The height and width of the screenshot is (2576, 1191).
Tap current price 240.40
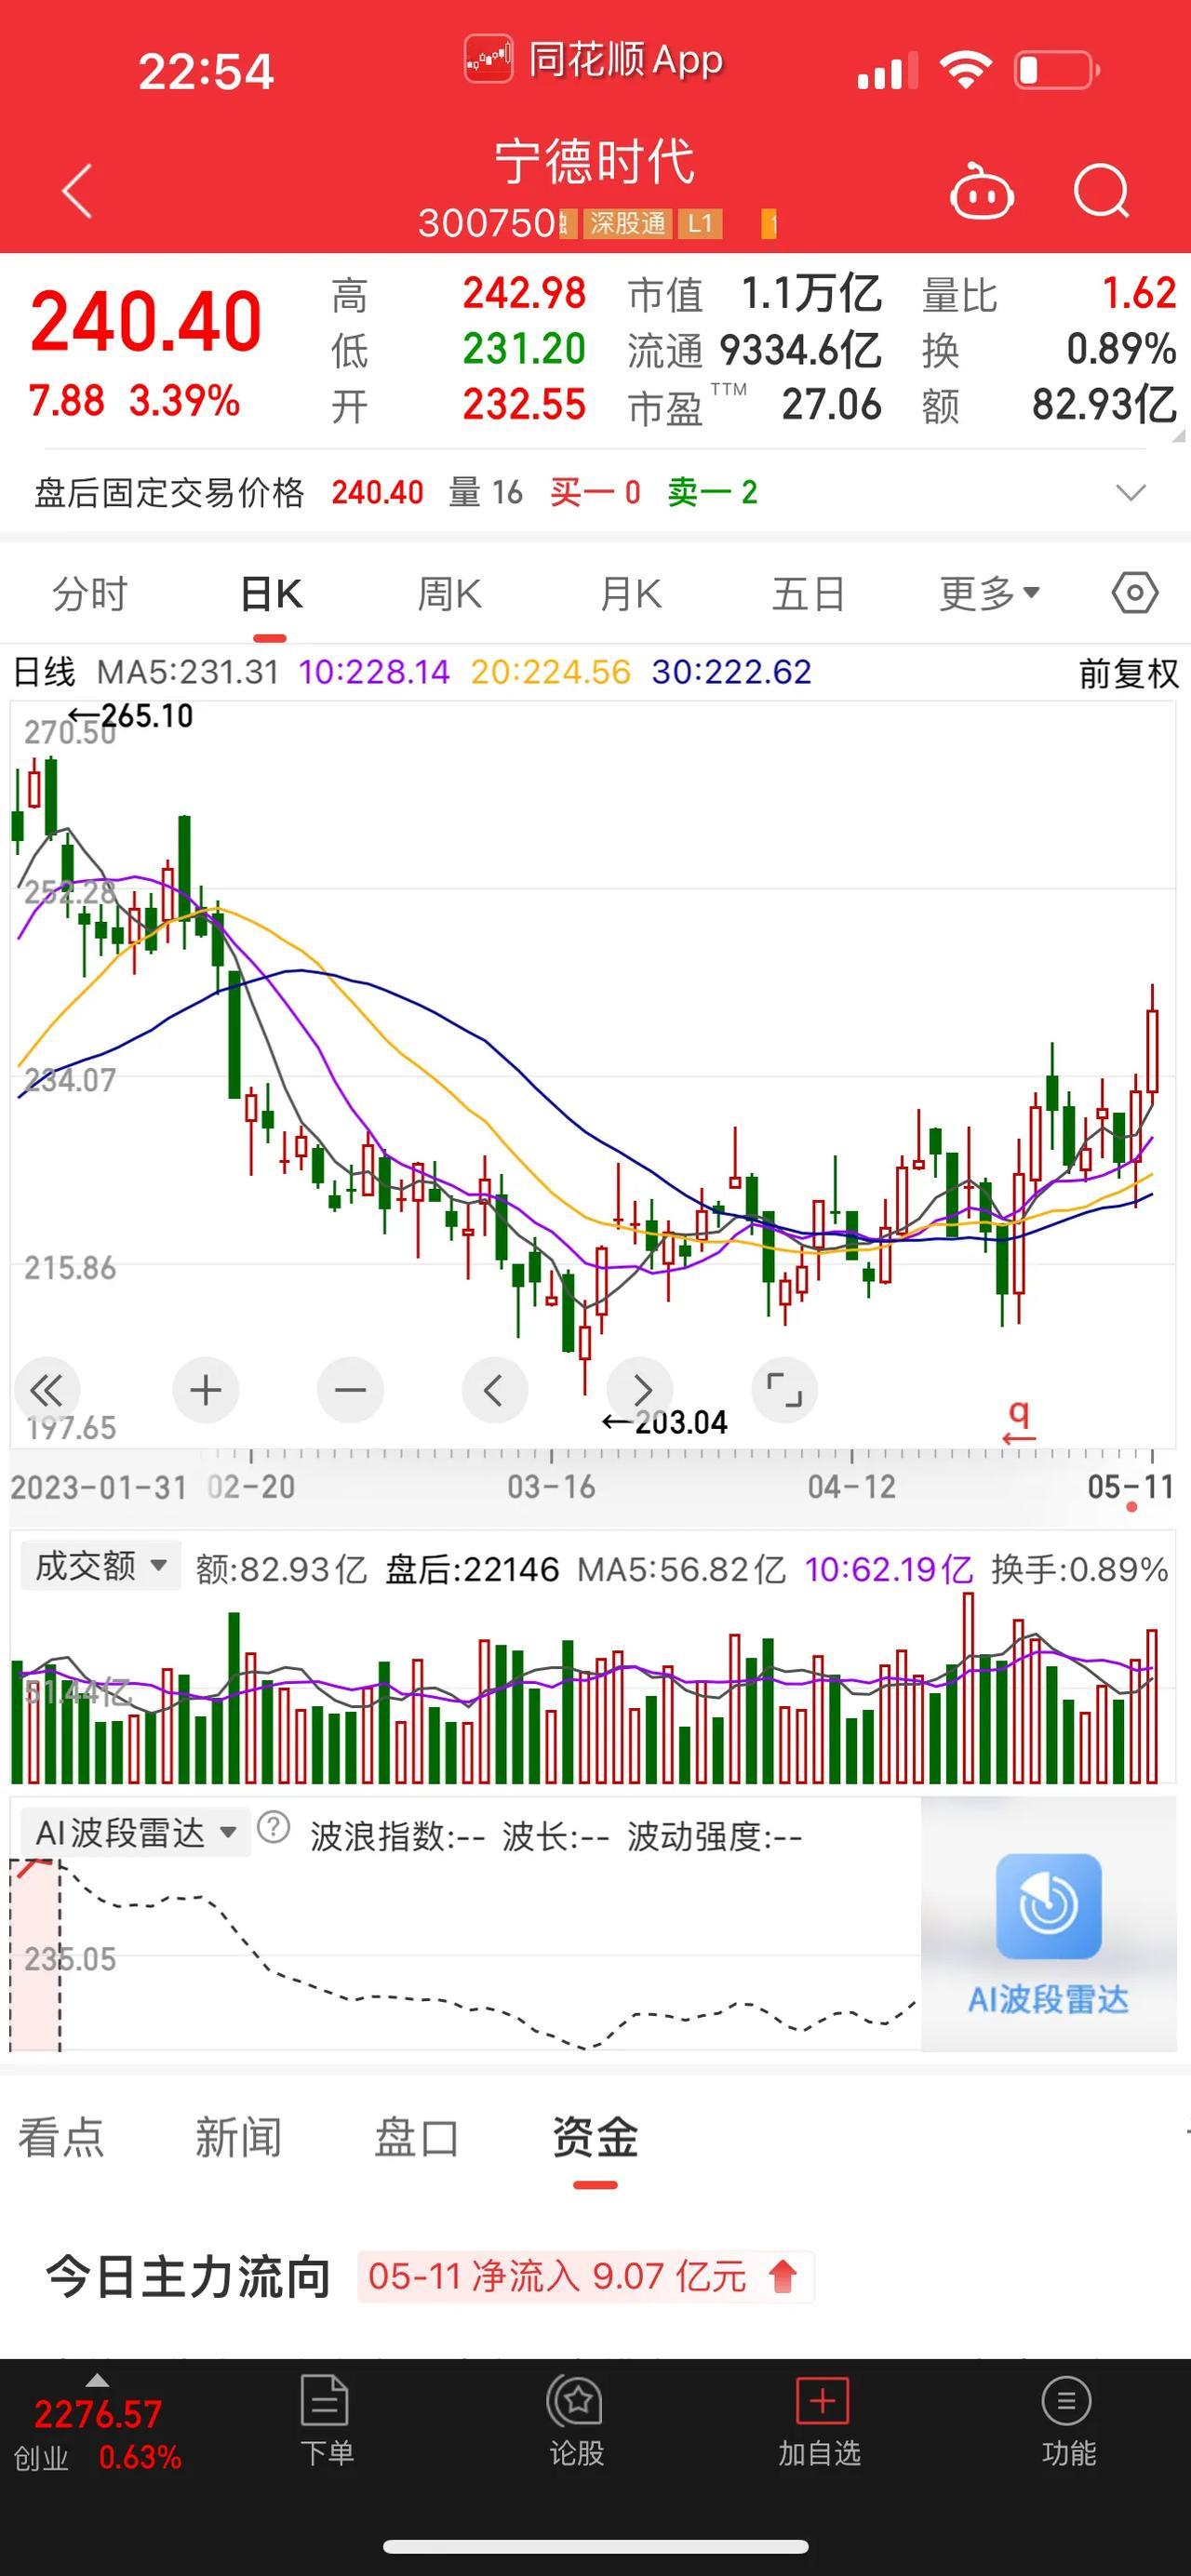click(x=146, y=322)
